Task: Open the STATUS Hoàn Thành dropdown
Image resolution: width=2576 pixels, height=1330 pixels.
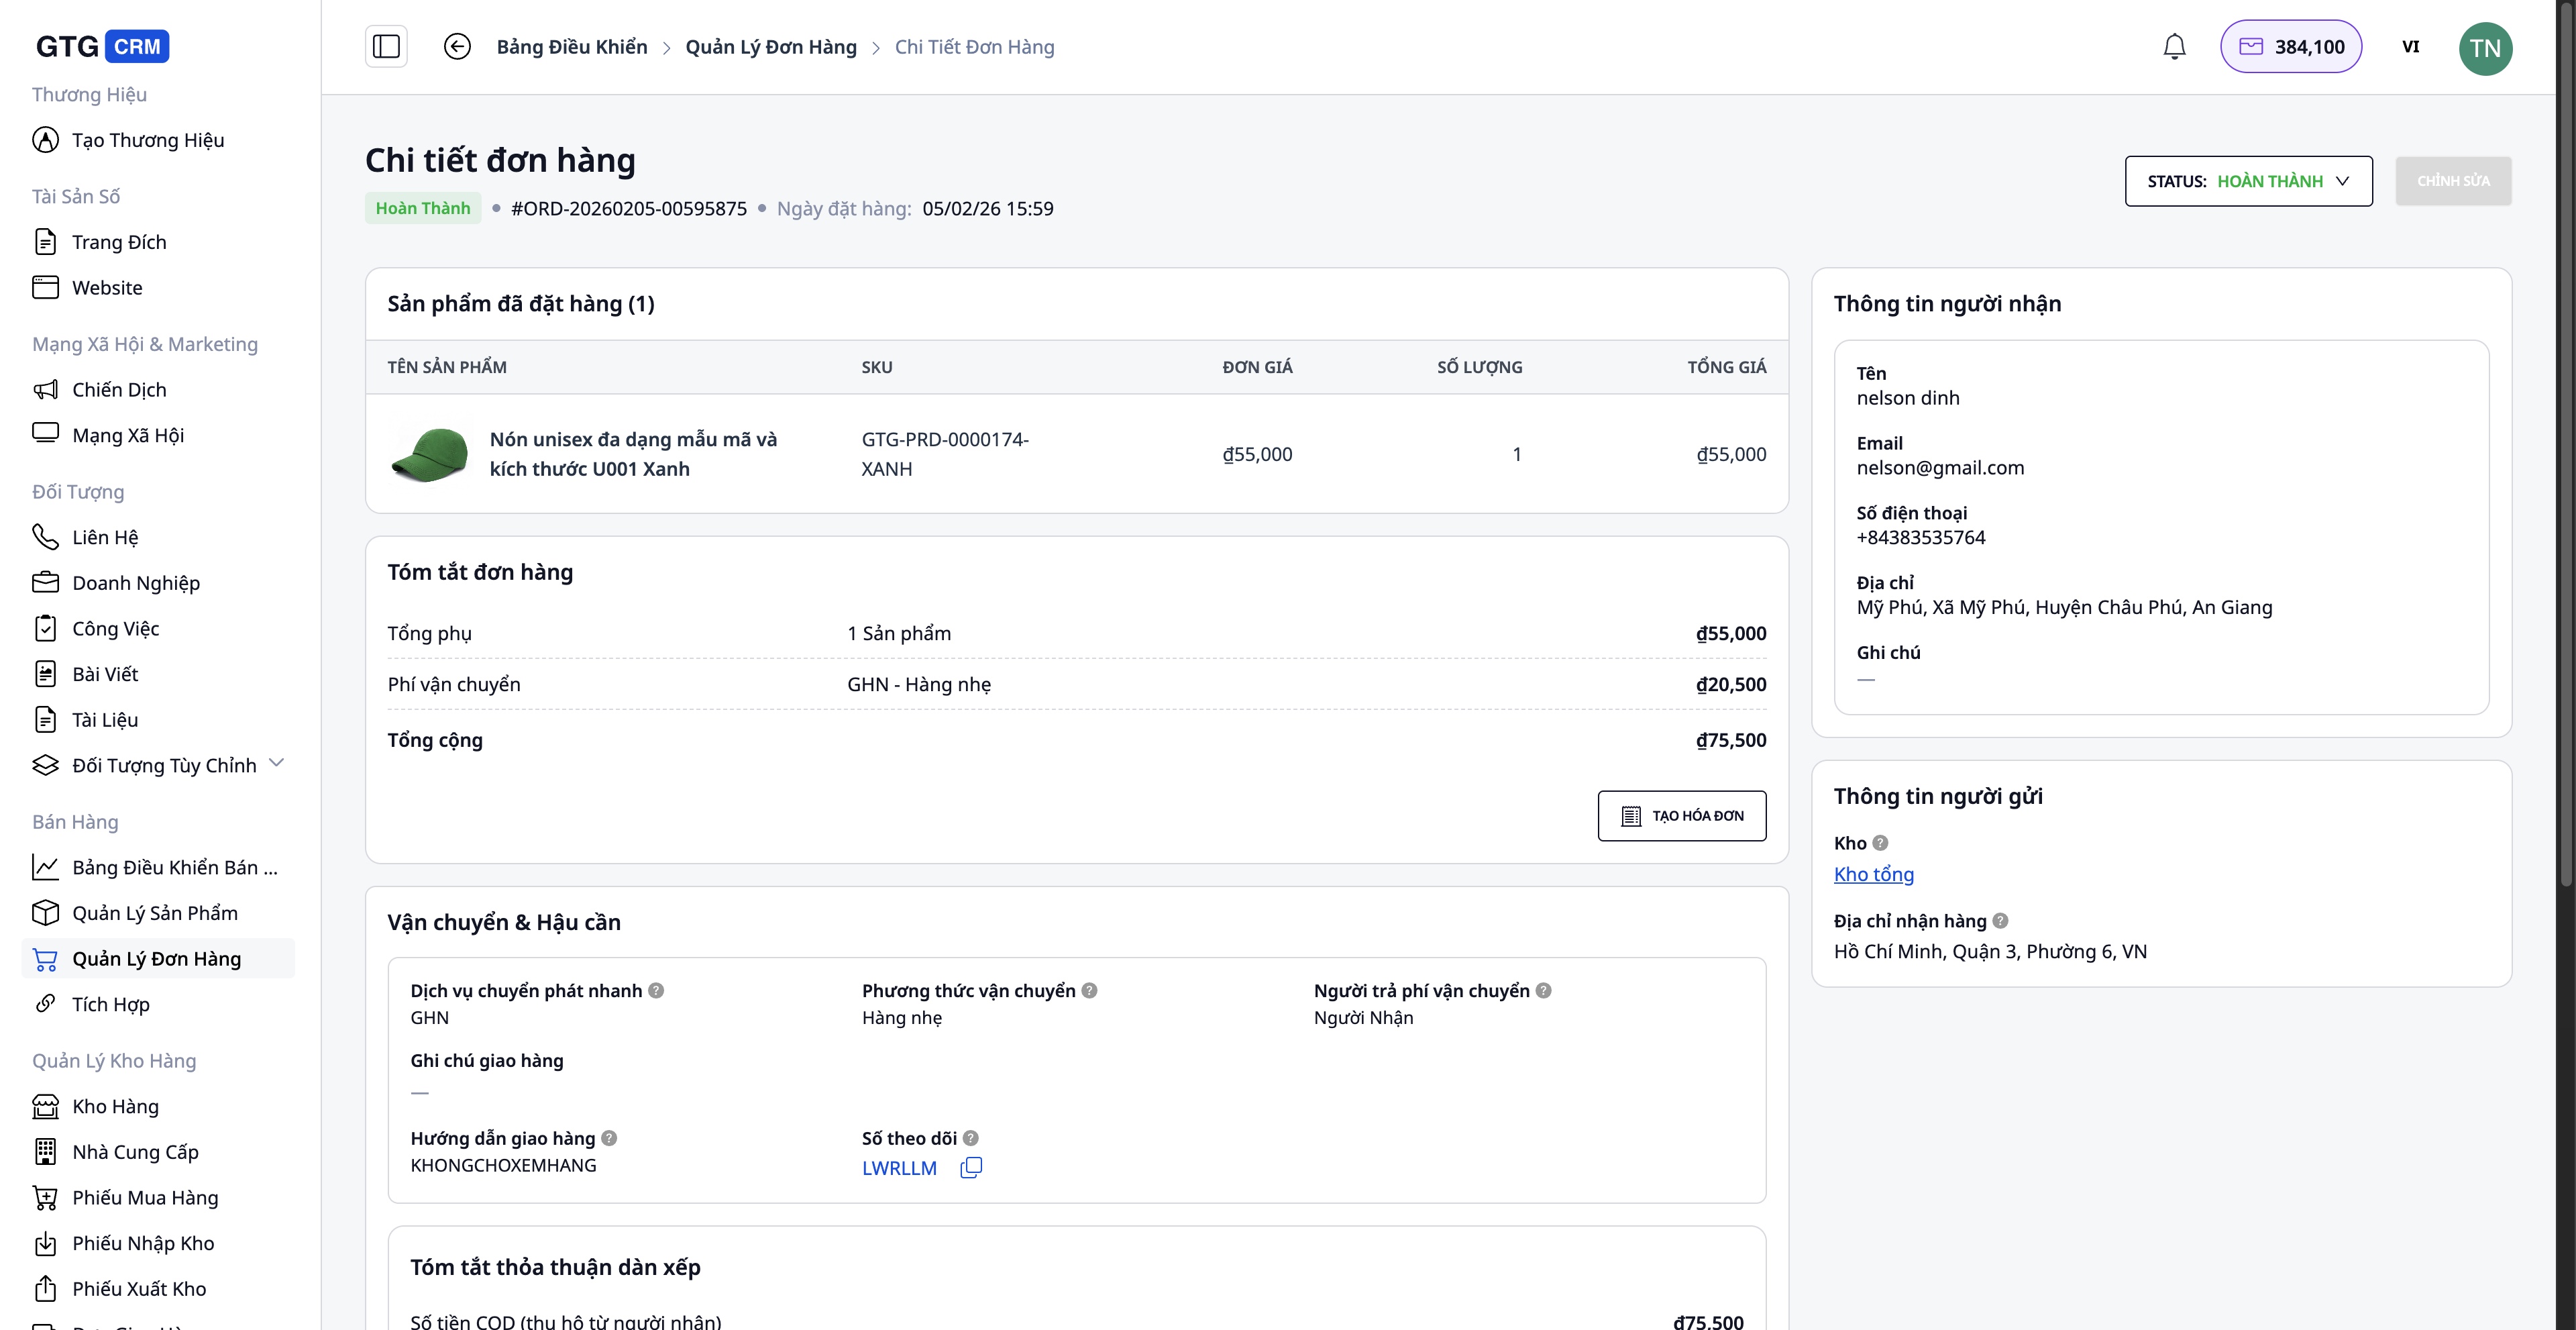Action: (x=2248, y=181)
